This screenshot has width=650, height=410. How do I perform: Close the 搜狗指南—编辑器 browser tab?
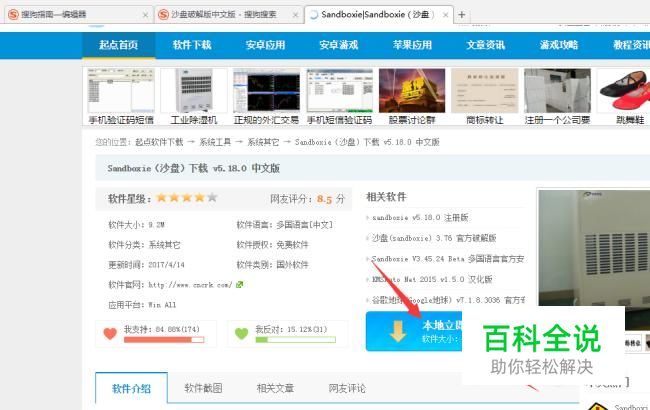pos(145,15)
